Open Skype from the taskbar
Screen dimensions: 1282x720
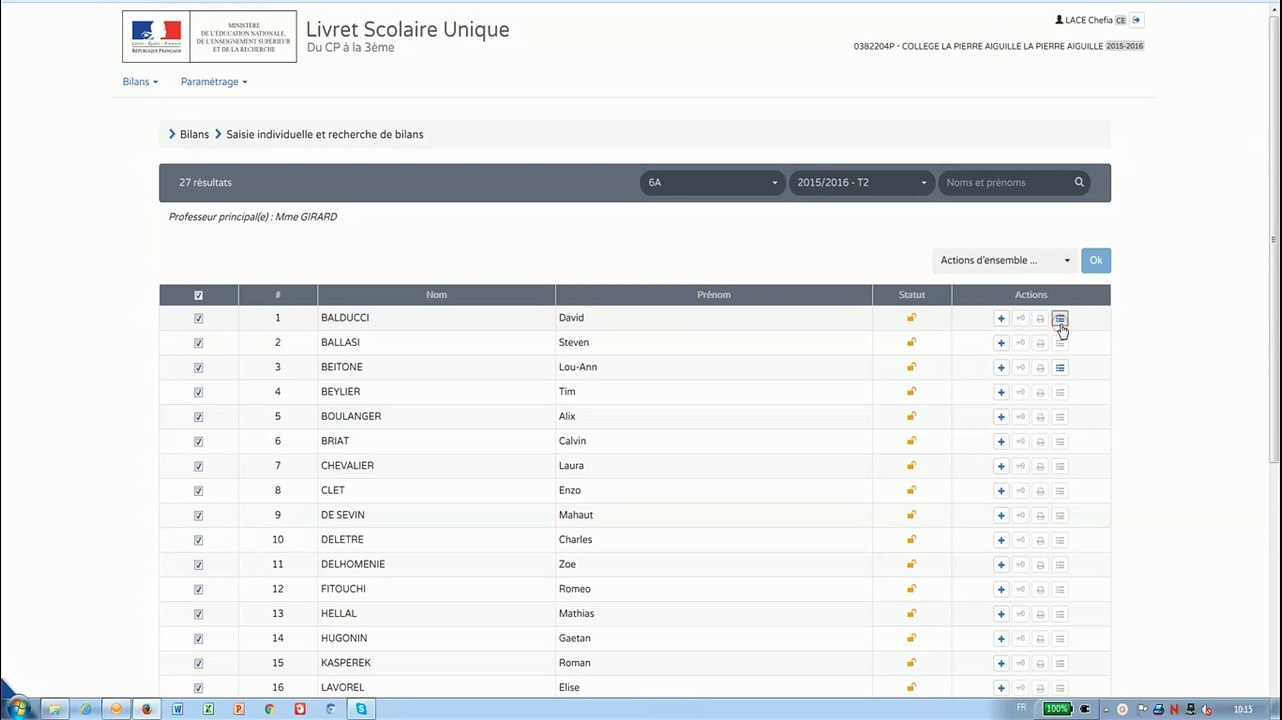coord(361,709)
